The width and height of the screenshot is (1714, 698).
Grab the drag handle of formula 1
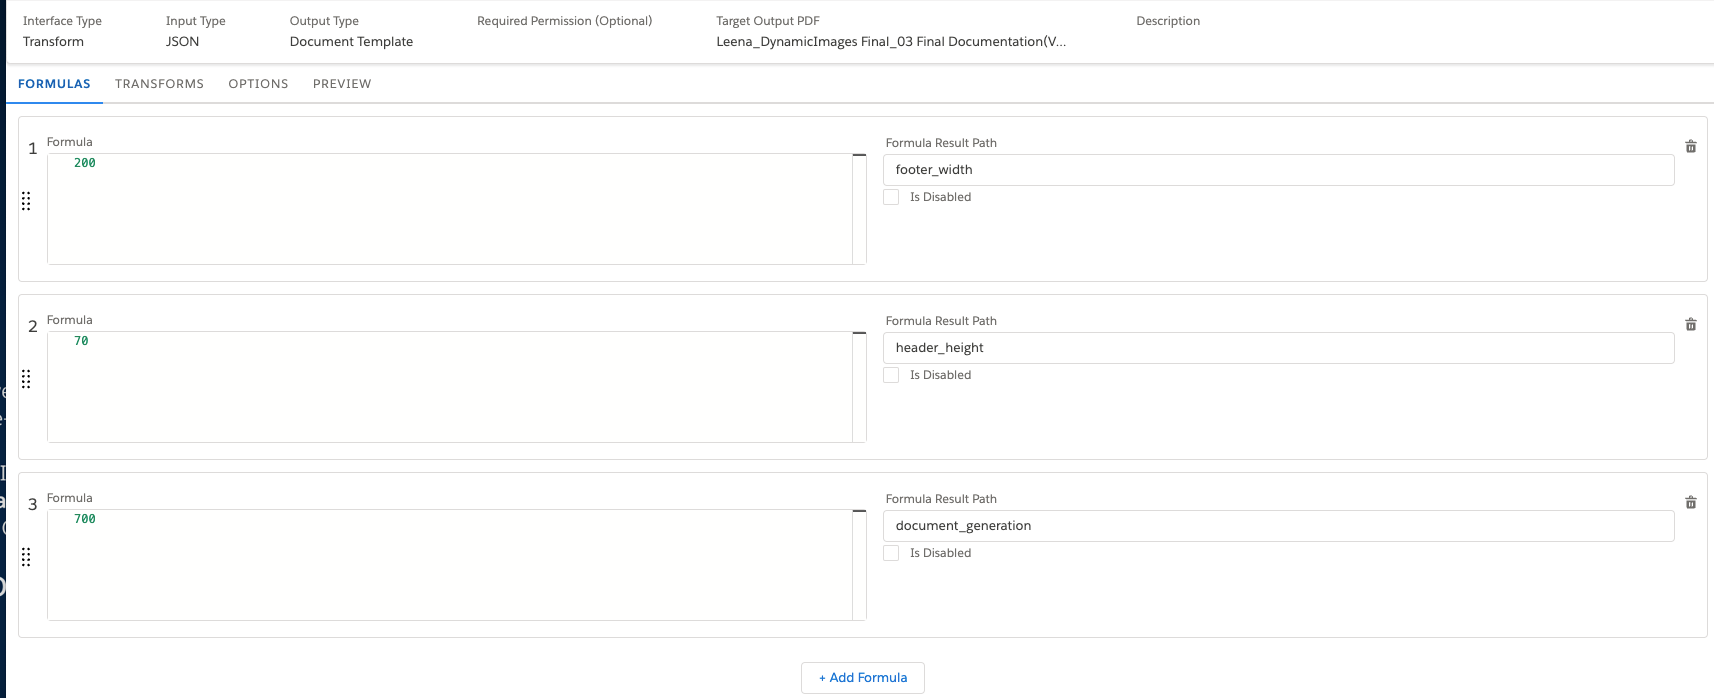click(26, 201)
